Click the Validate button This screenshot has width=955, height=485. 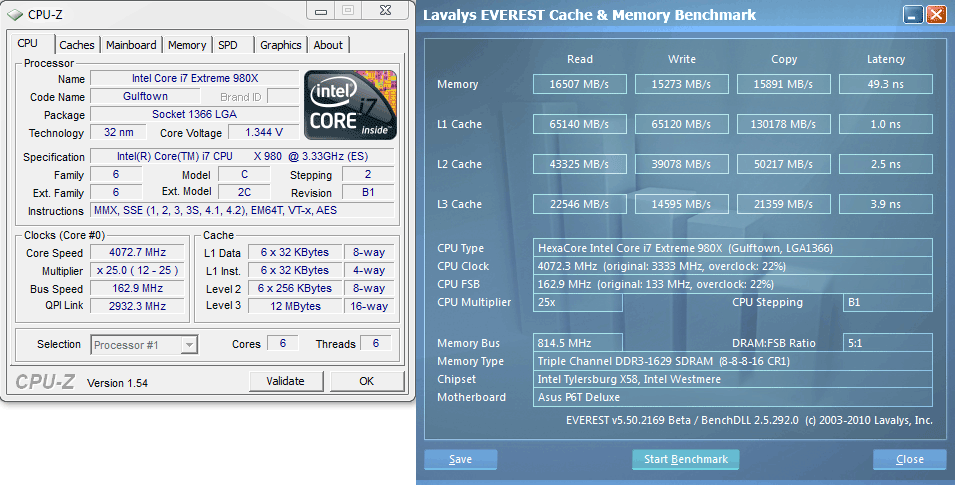tap(286, 381)
